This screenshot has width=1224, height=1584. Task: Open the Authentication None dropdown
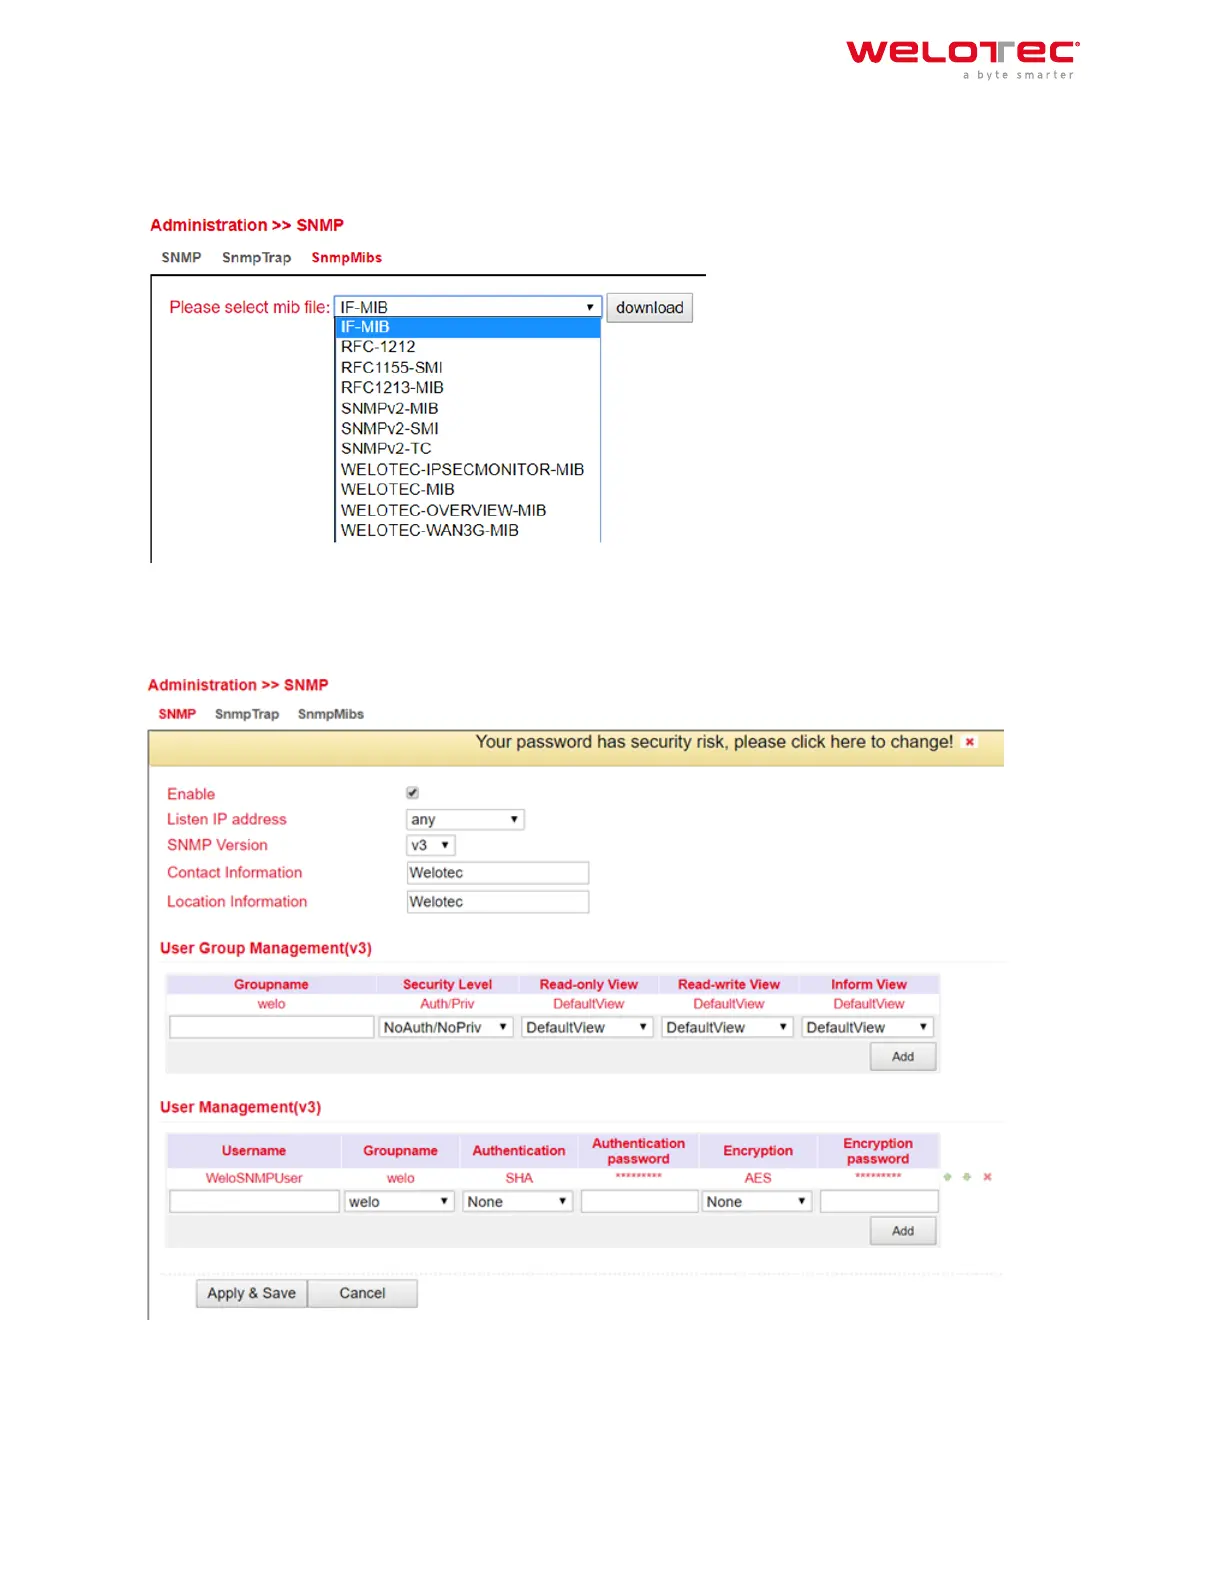click(x=518, y=1202)
